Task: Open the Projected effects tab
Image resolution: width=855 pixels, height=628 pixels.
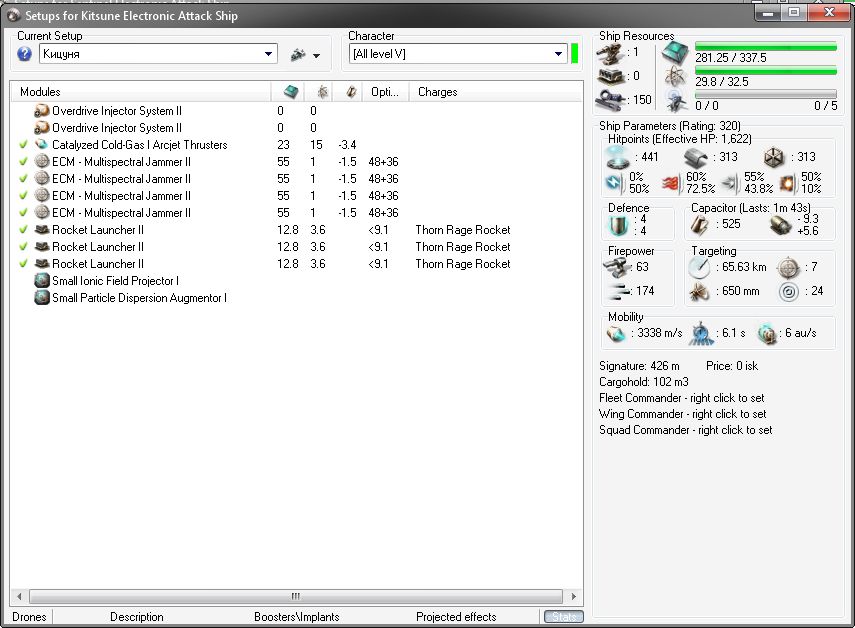Action: pos(456,617)
